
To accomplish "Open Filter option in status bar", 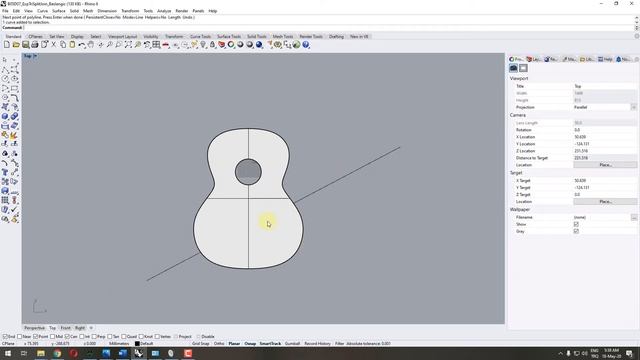I will tap(340, 344).
